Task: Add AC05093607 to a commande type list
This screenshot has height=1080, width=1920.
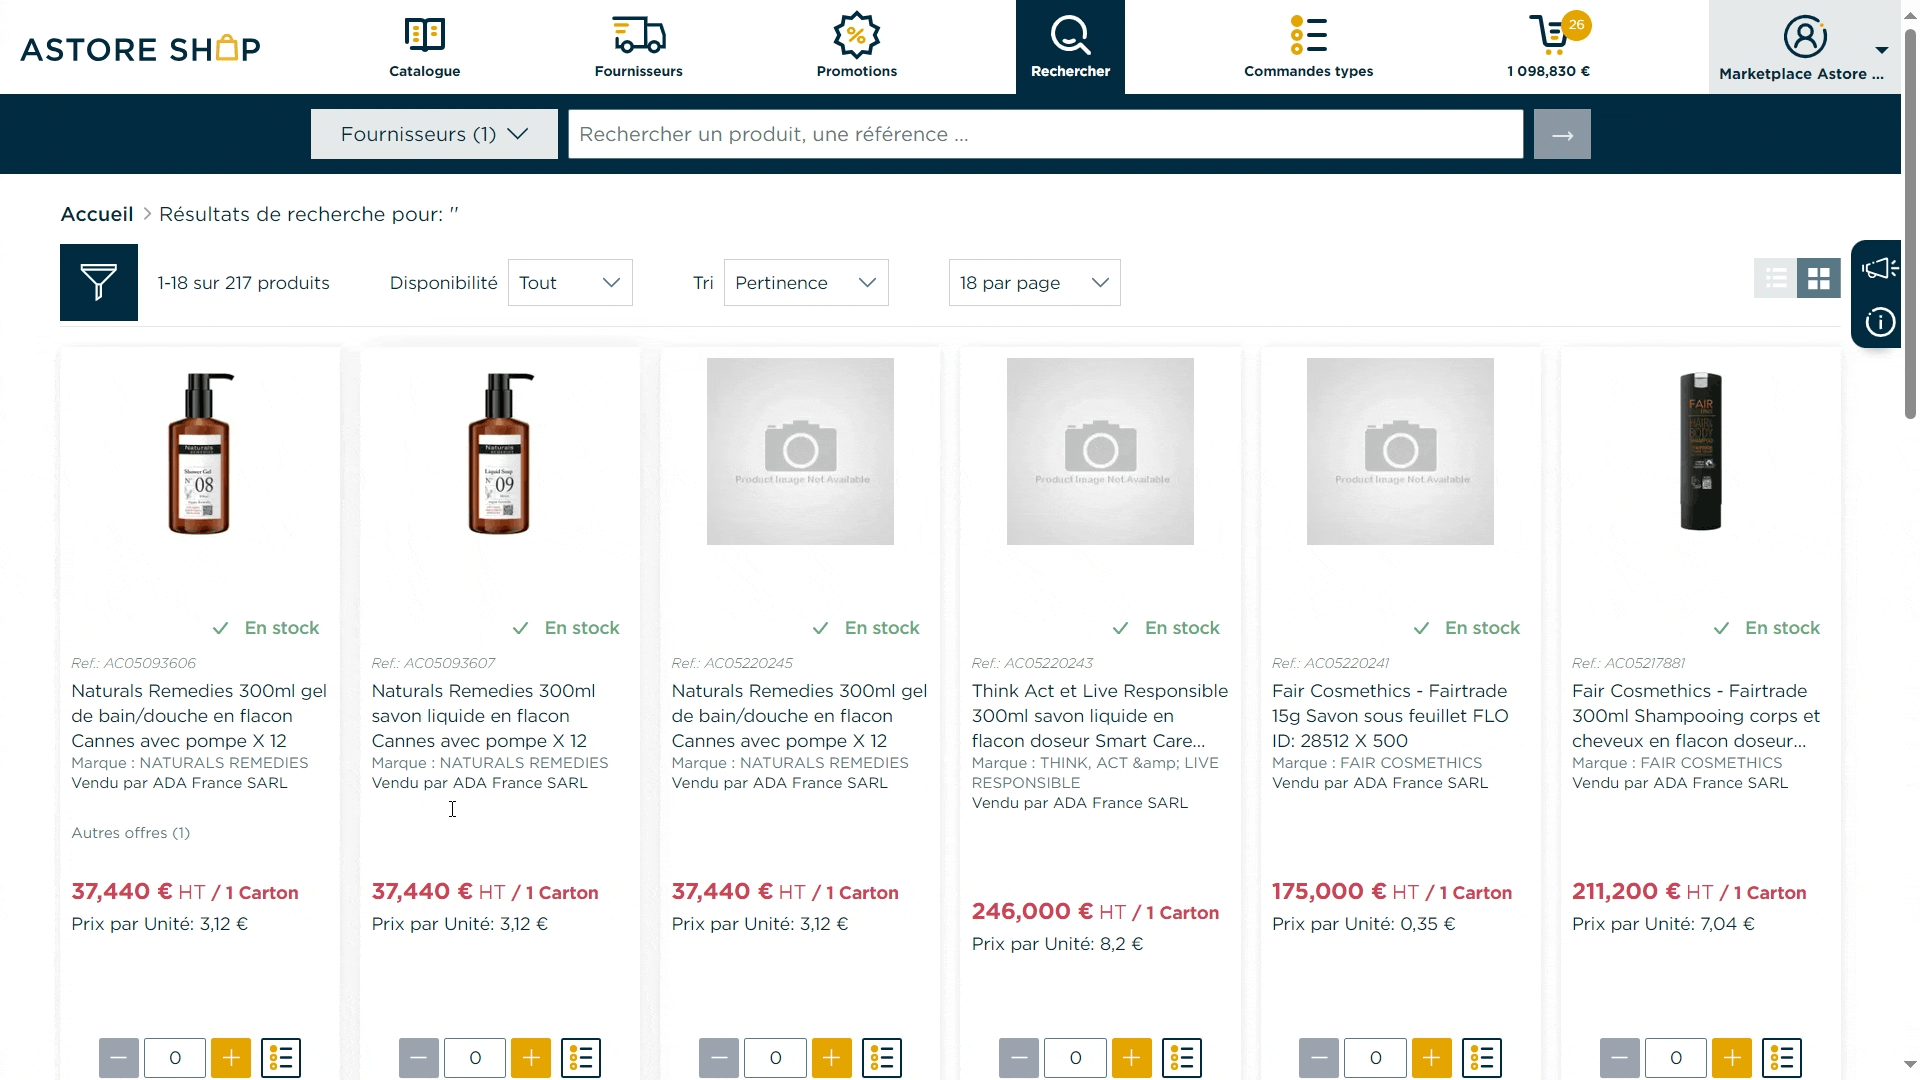Action: tap(581, 1058)
